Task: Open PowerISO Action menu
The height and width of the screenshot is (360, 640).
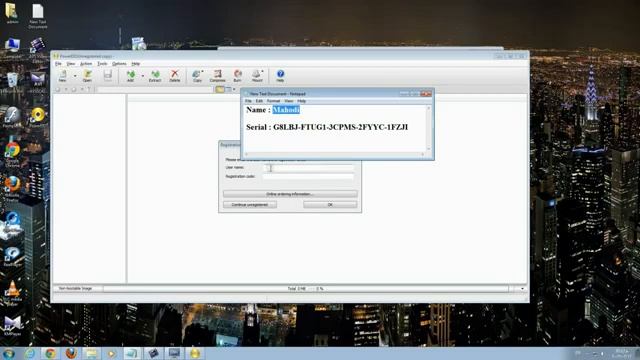Action: tap(86, 64)
